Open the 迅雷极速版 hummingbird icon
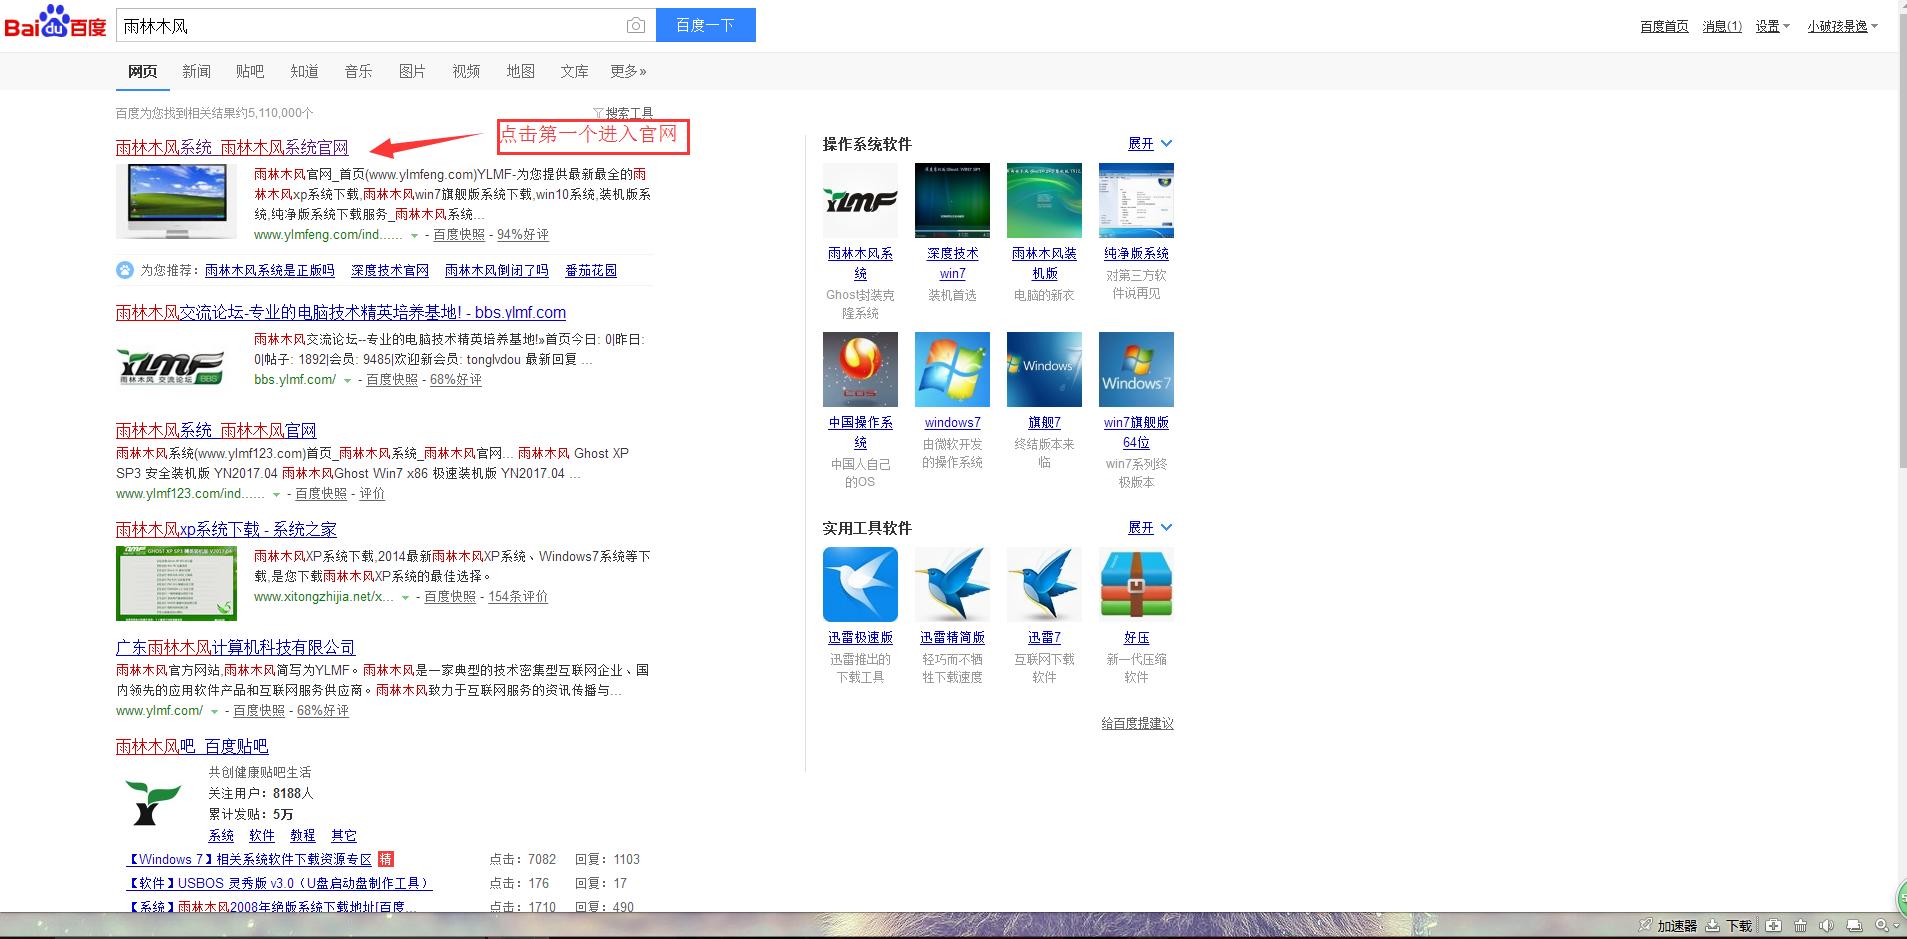The width and height of the screenshot is (1907, 939). click(860, 583)
